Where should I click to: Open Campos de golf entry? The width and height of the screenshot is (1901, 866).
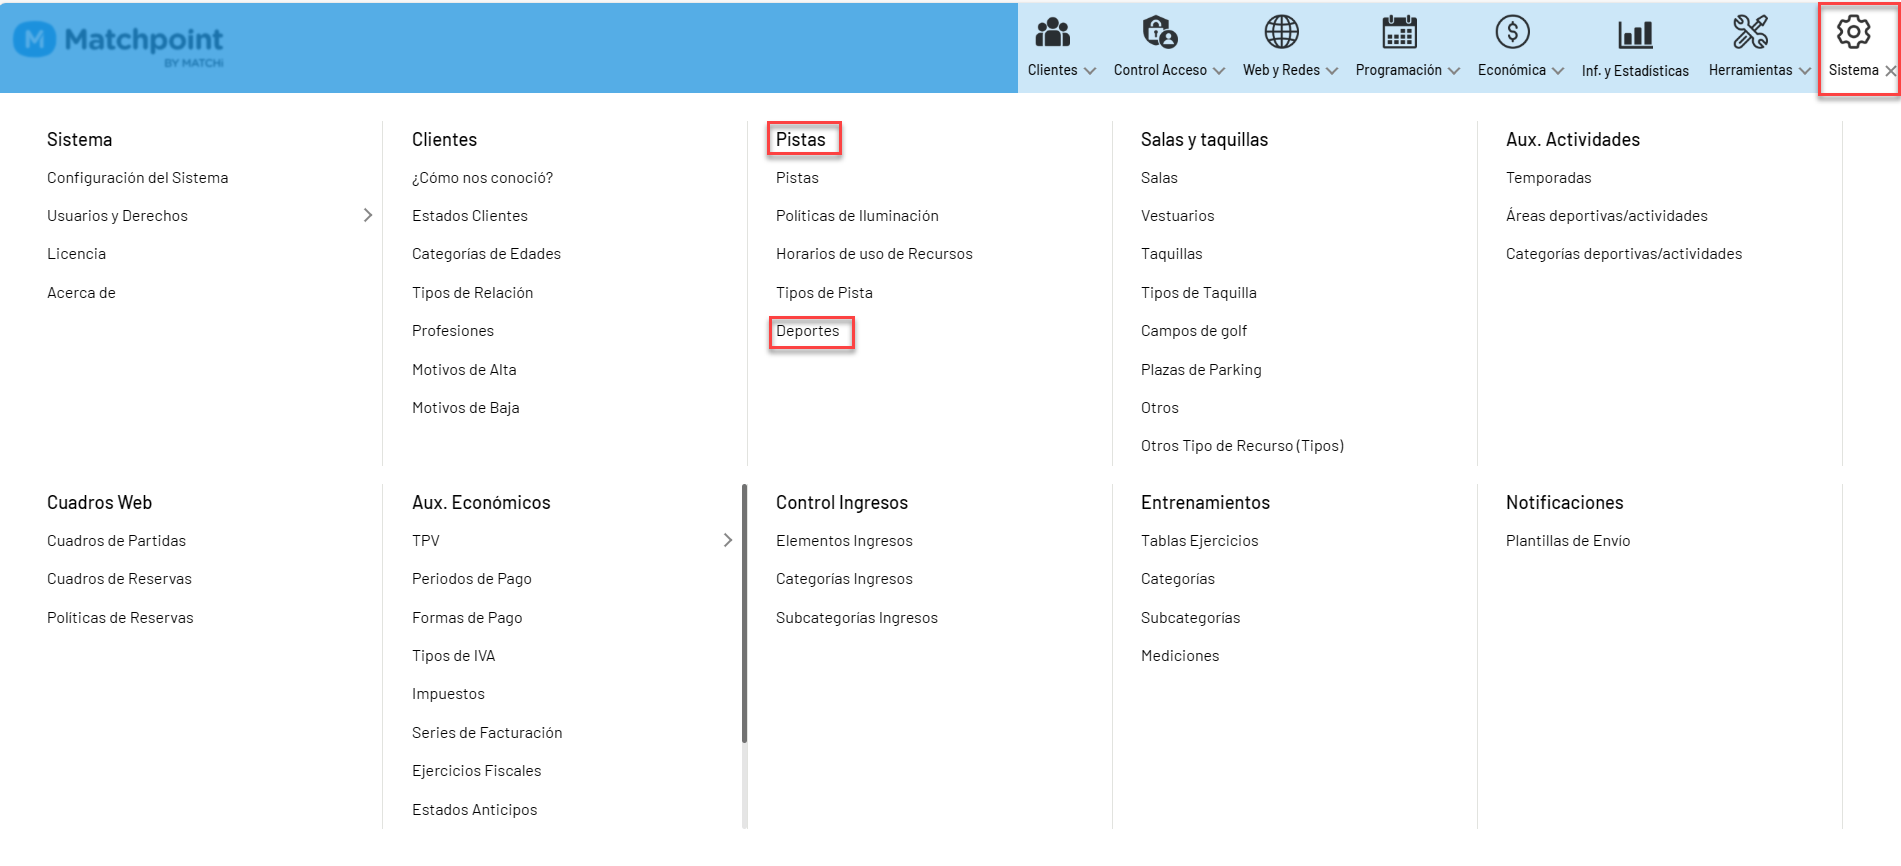(x=1194, y=331)
